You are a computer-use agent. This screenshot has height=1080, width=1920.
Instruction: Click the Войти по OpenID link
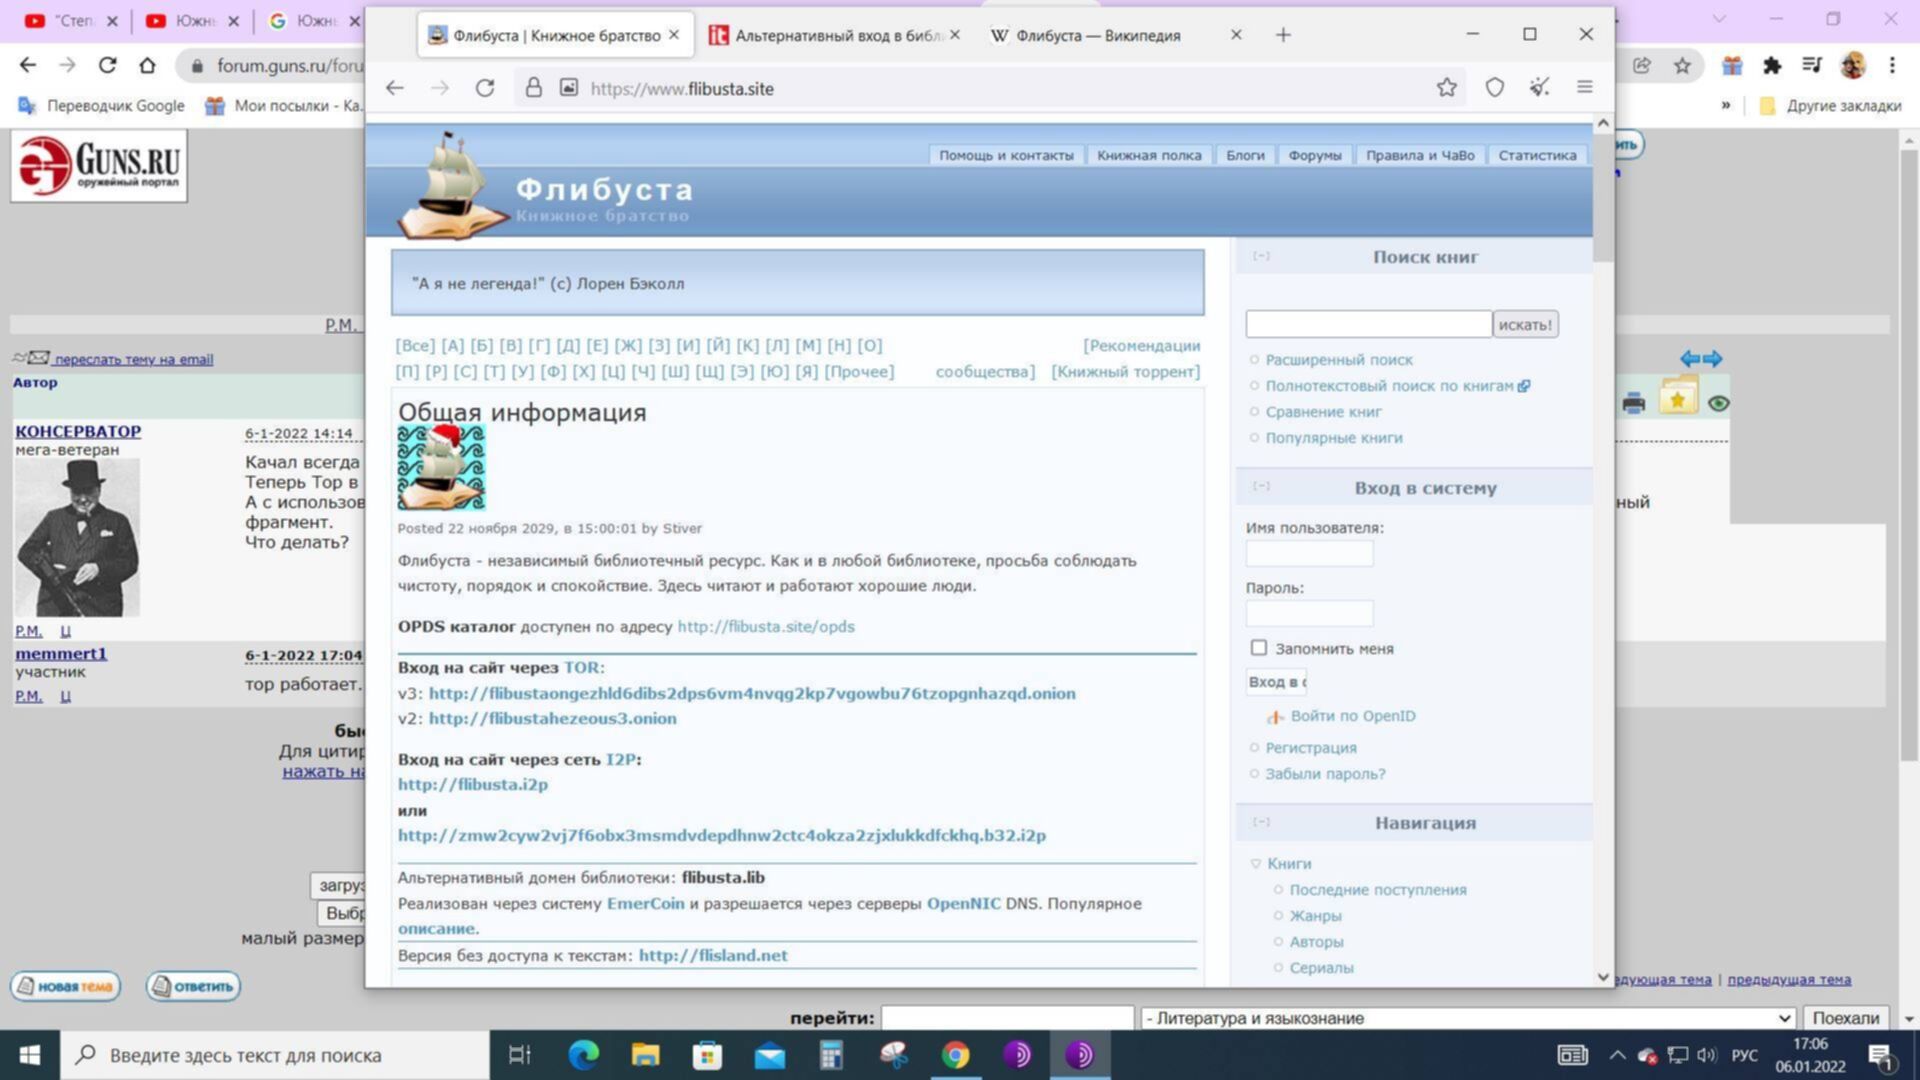pyautogui.click(x=1352, y=716)
